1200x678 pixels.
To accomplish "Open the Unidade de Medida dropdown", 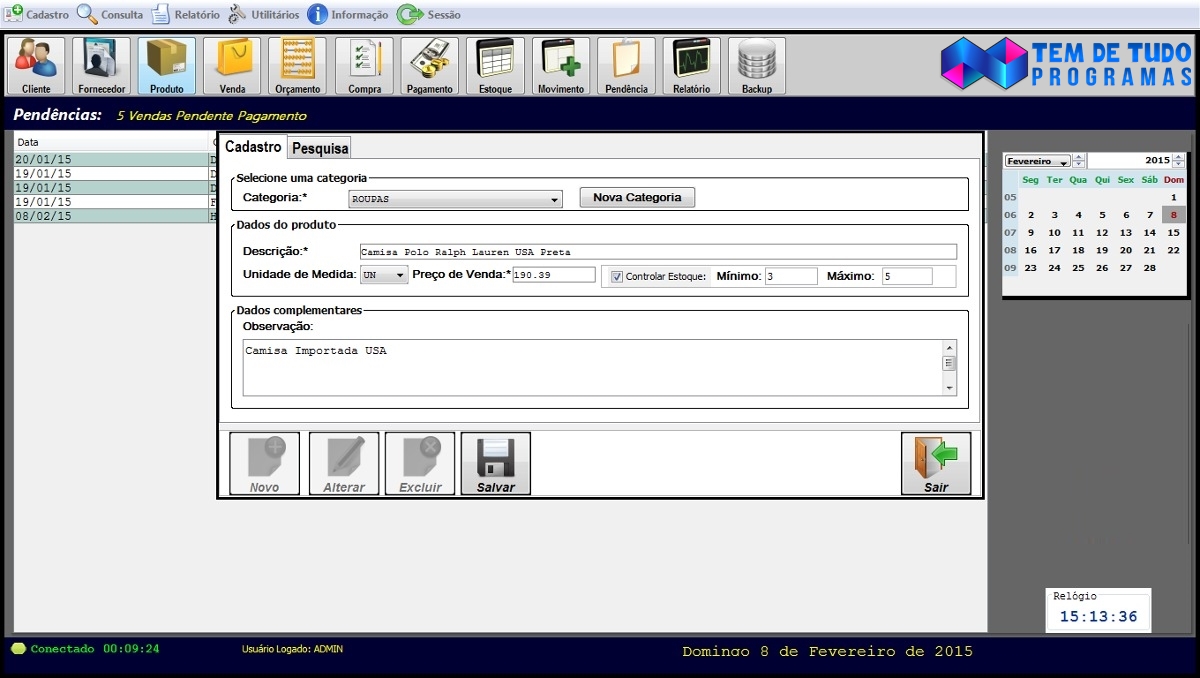I will pyautogui.click(x=400, y=276).
